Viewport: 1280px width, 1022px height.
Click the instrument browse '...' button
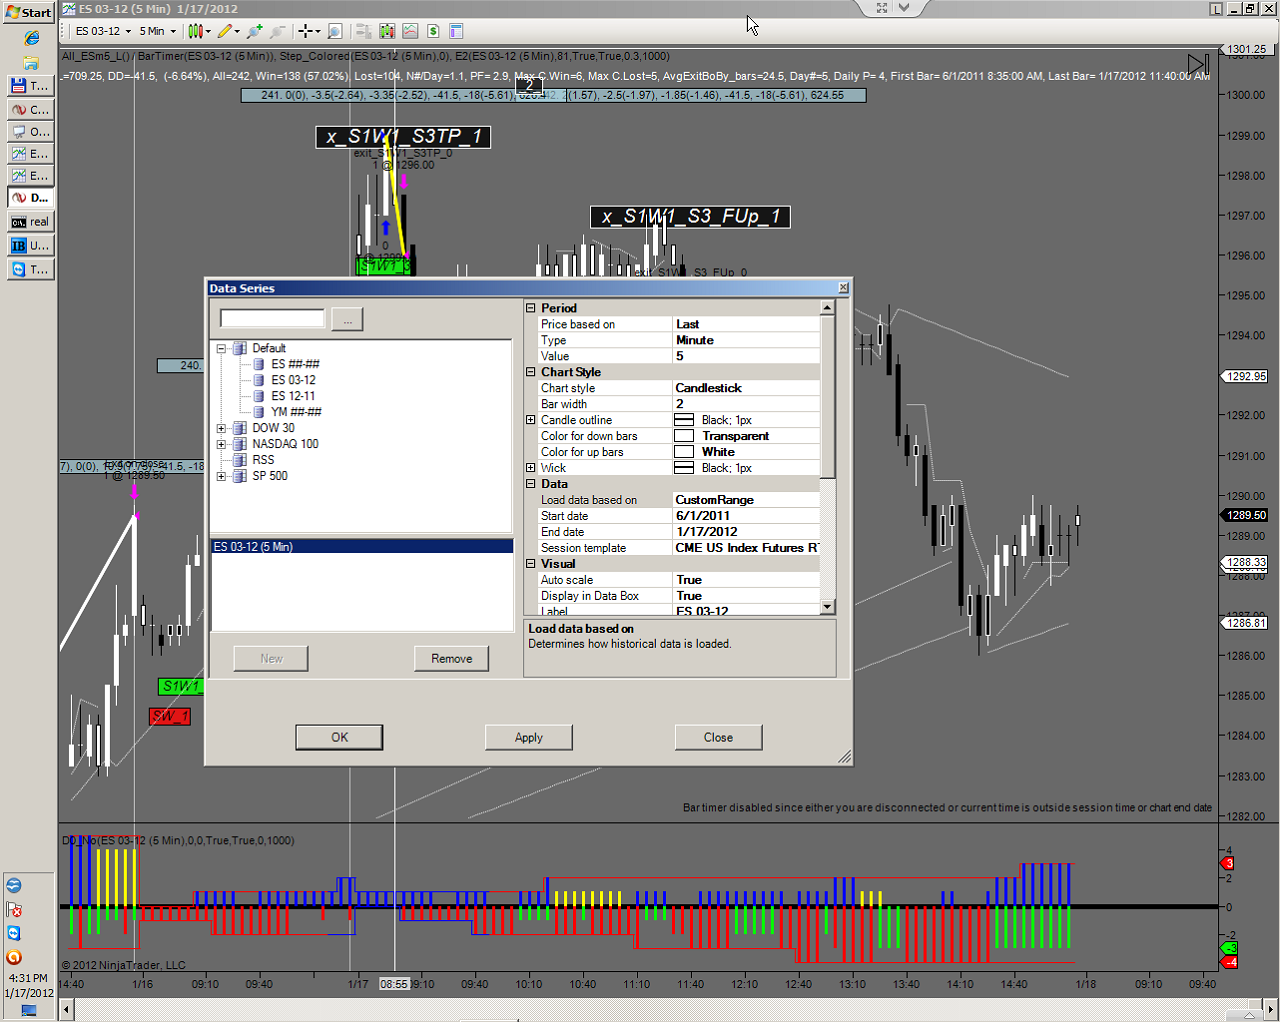tap(347, 319)
